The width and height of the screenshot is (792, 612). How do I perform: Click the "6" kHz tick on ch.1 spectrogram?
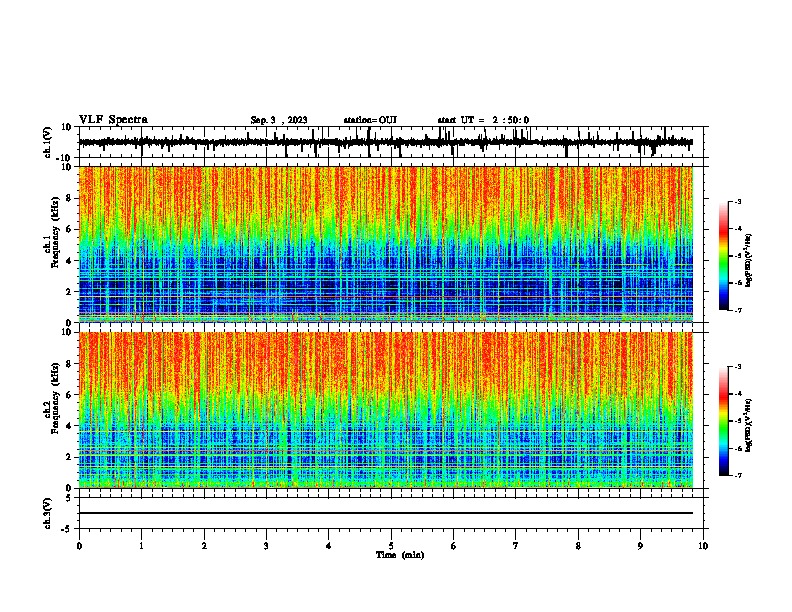pos(69,230)
